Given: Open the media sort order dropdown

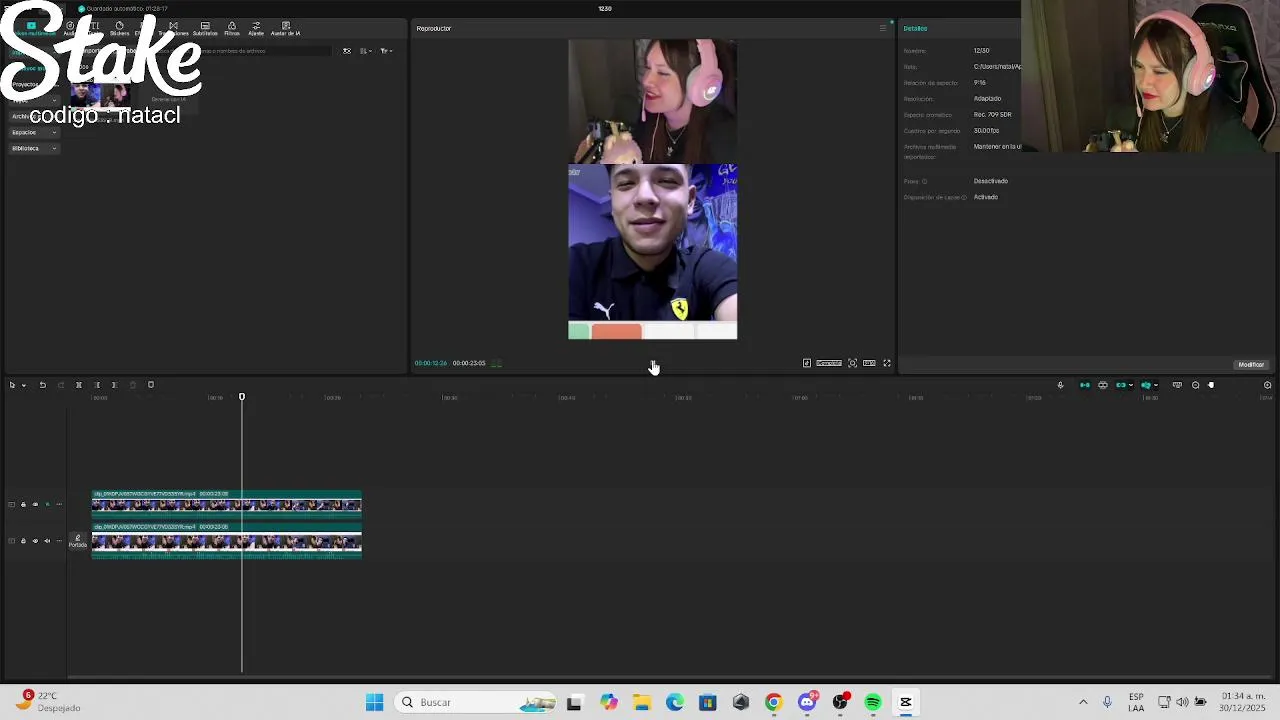Looking at the screenshot, I should pos(366,51).
